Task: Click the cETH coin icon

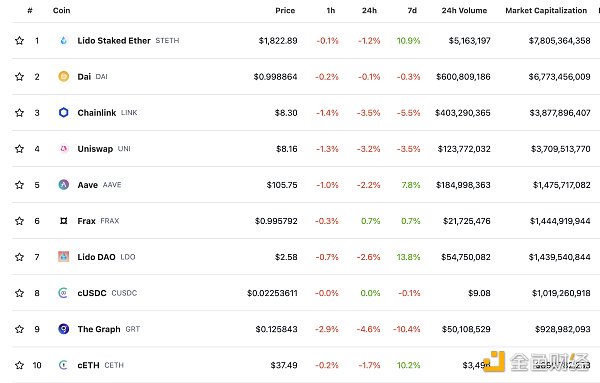Action: (x=64, y=365)
